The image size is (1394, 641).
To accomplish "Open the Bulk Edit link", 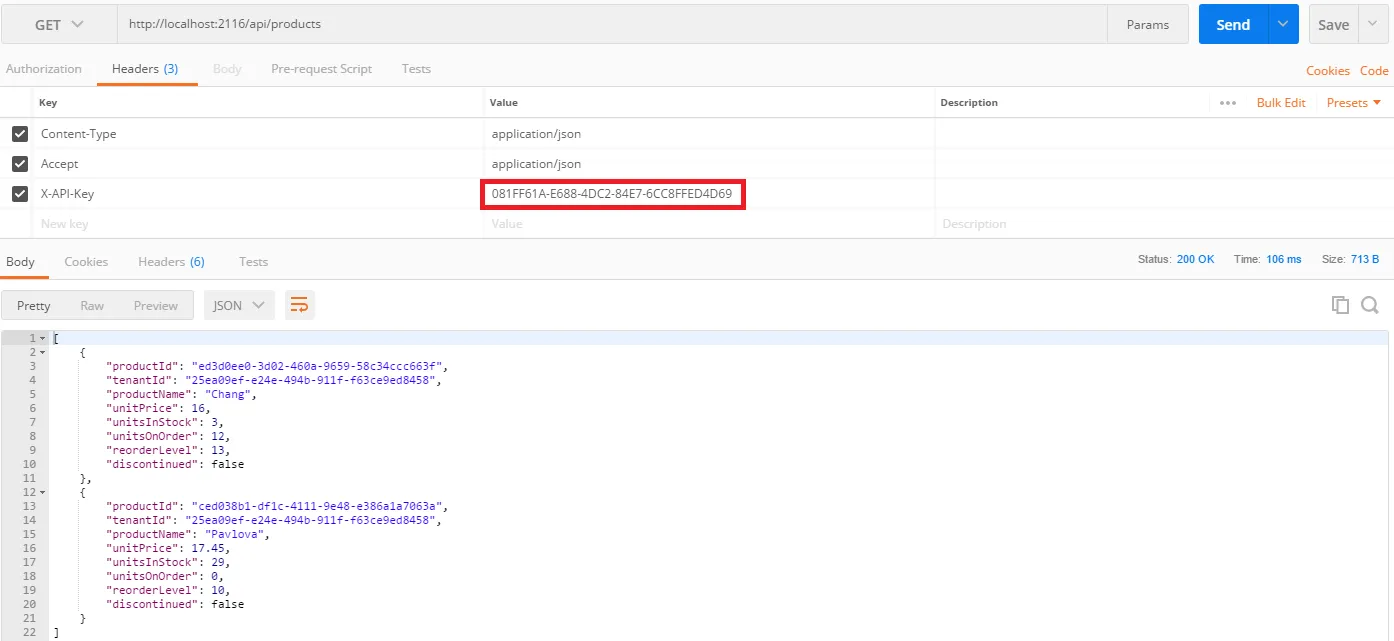I will point(1281,103).
